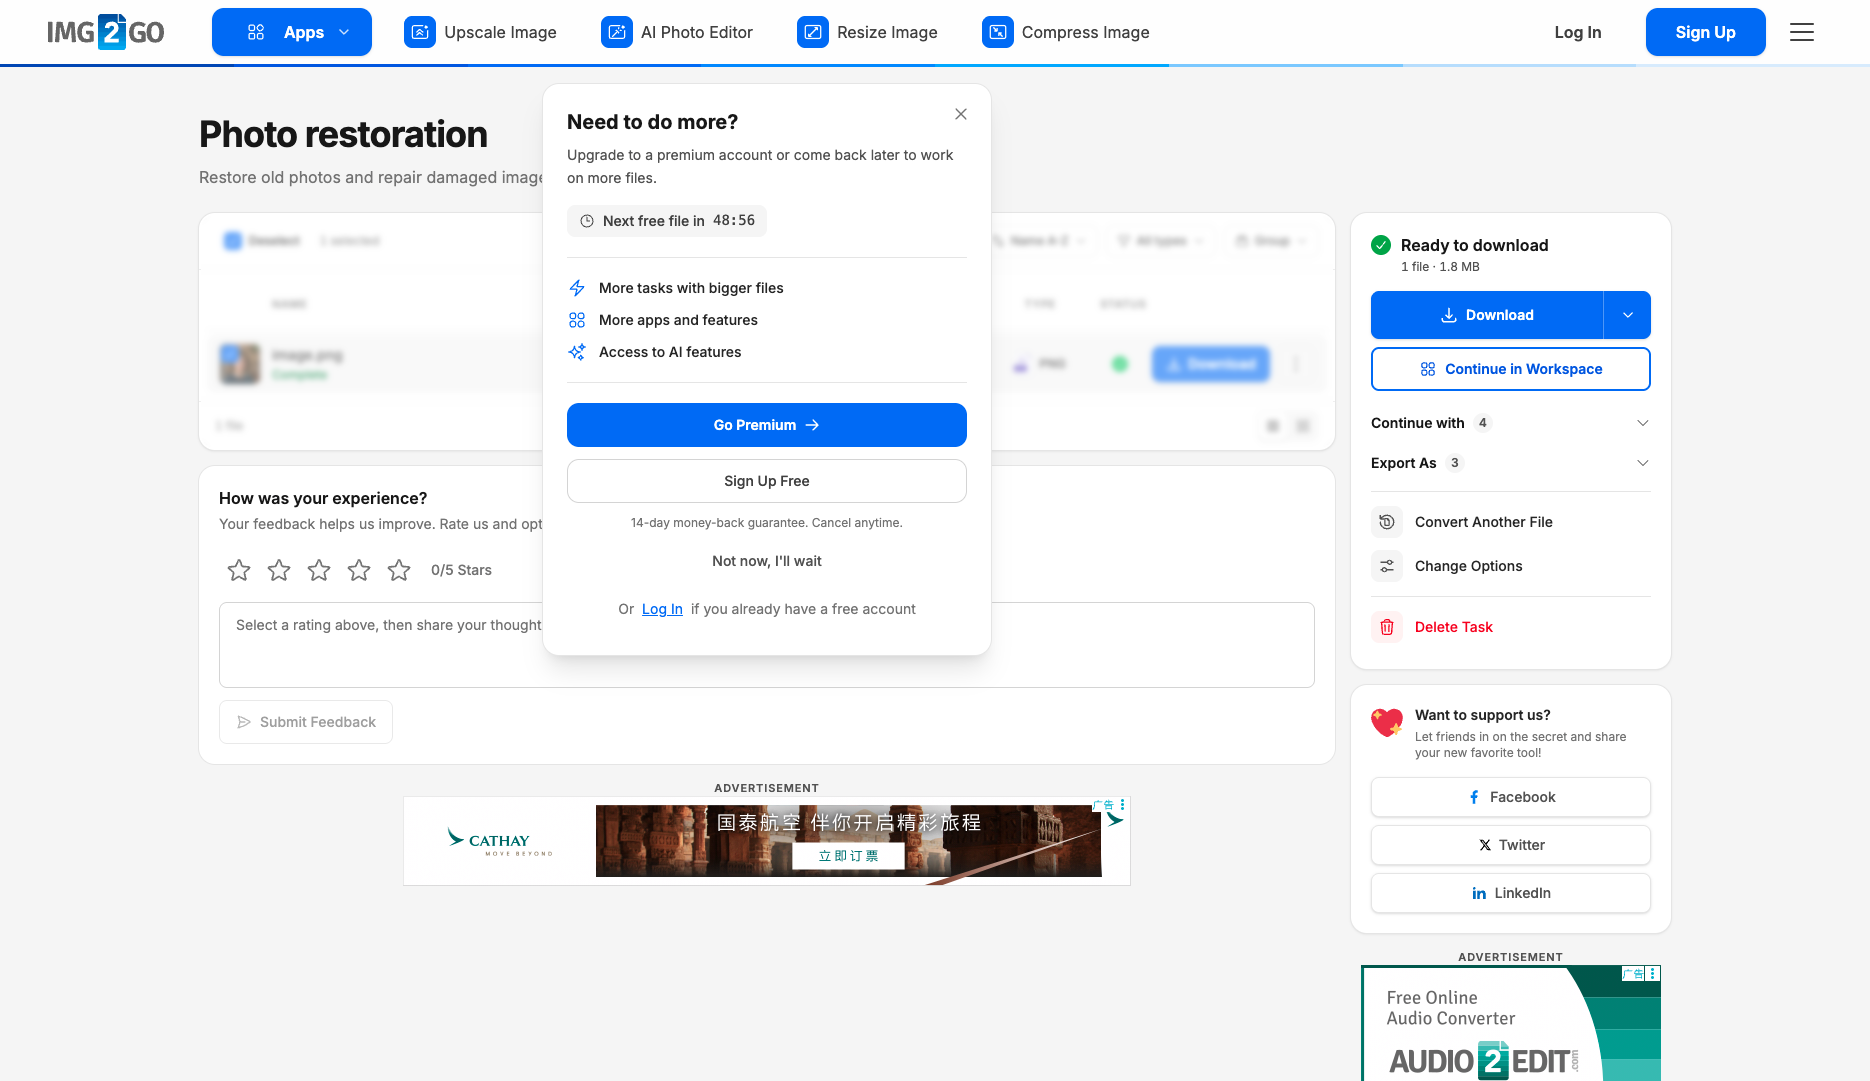Expand the Continue with section

coord(1511,423)
